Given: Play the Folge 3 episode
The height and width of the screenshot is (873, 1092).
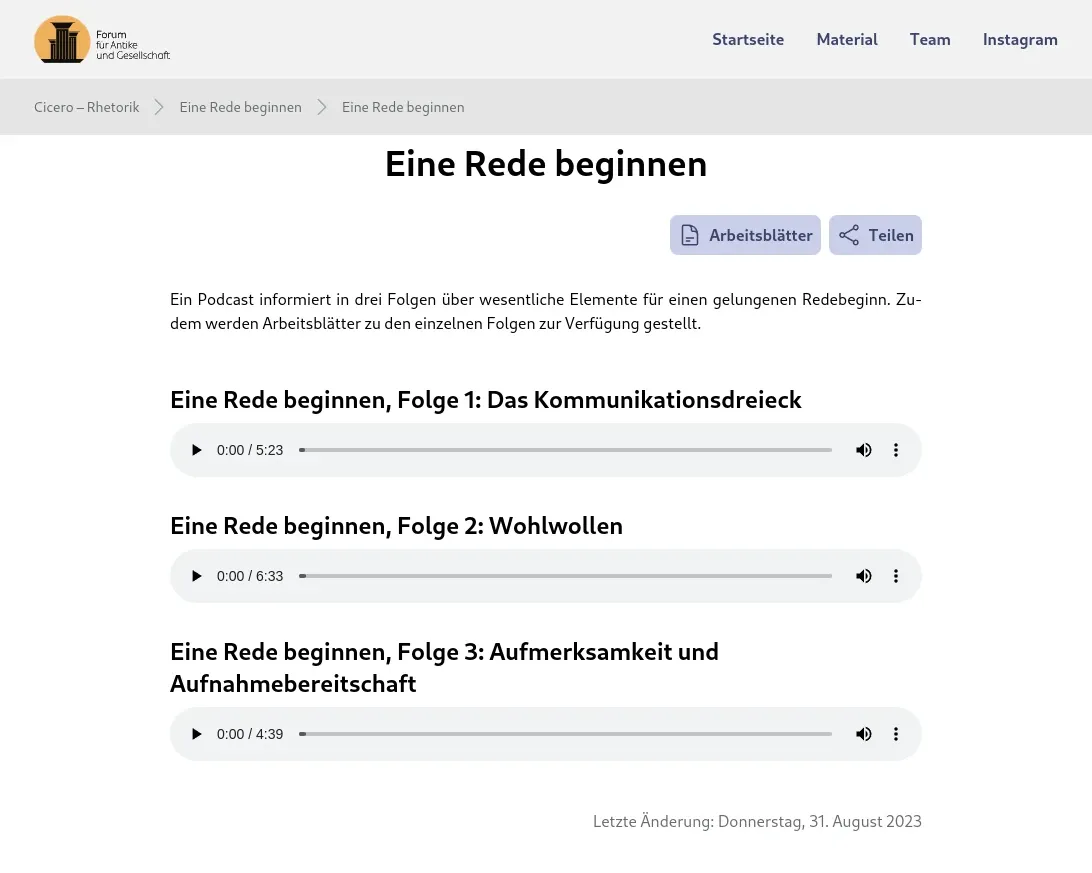Looking at the screenshot, I should click(x=196, y=734).
